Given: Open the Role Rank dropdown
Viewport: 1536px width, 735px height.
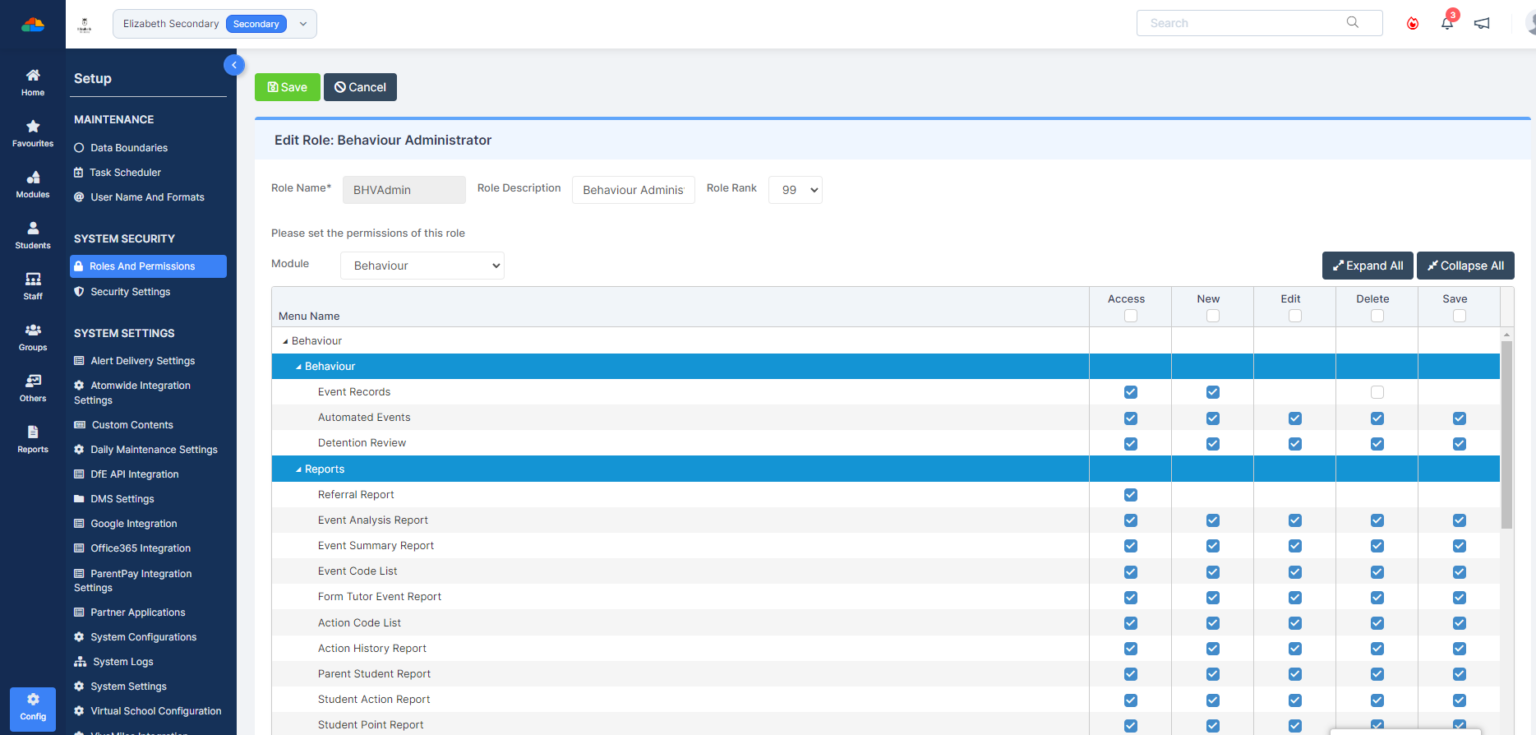Looking at the screenshot, I should (x=795, y=189).
